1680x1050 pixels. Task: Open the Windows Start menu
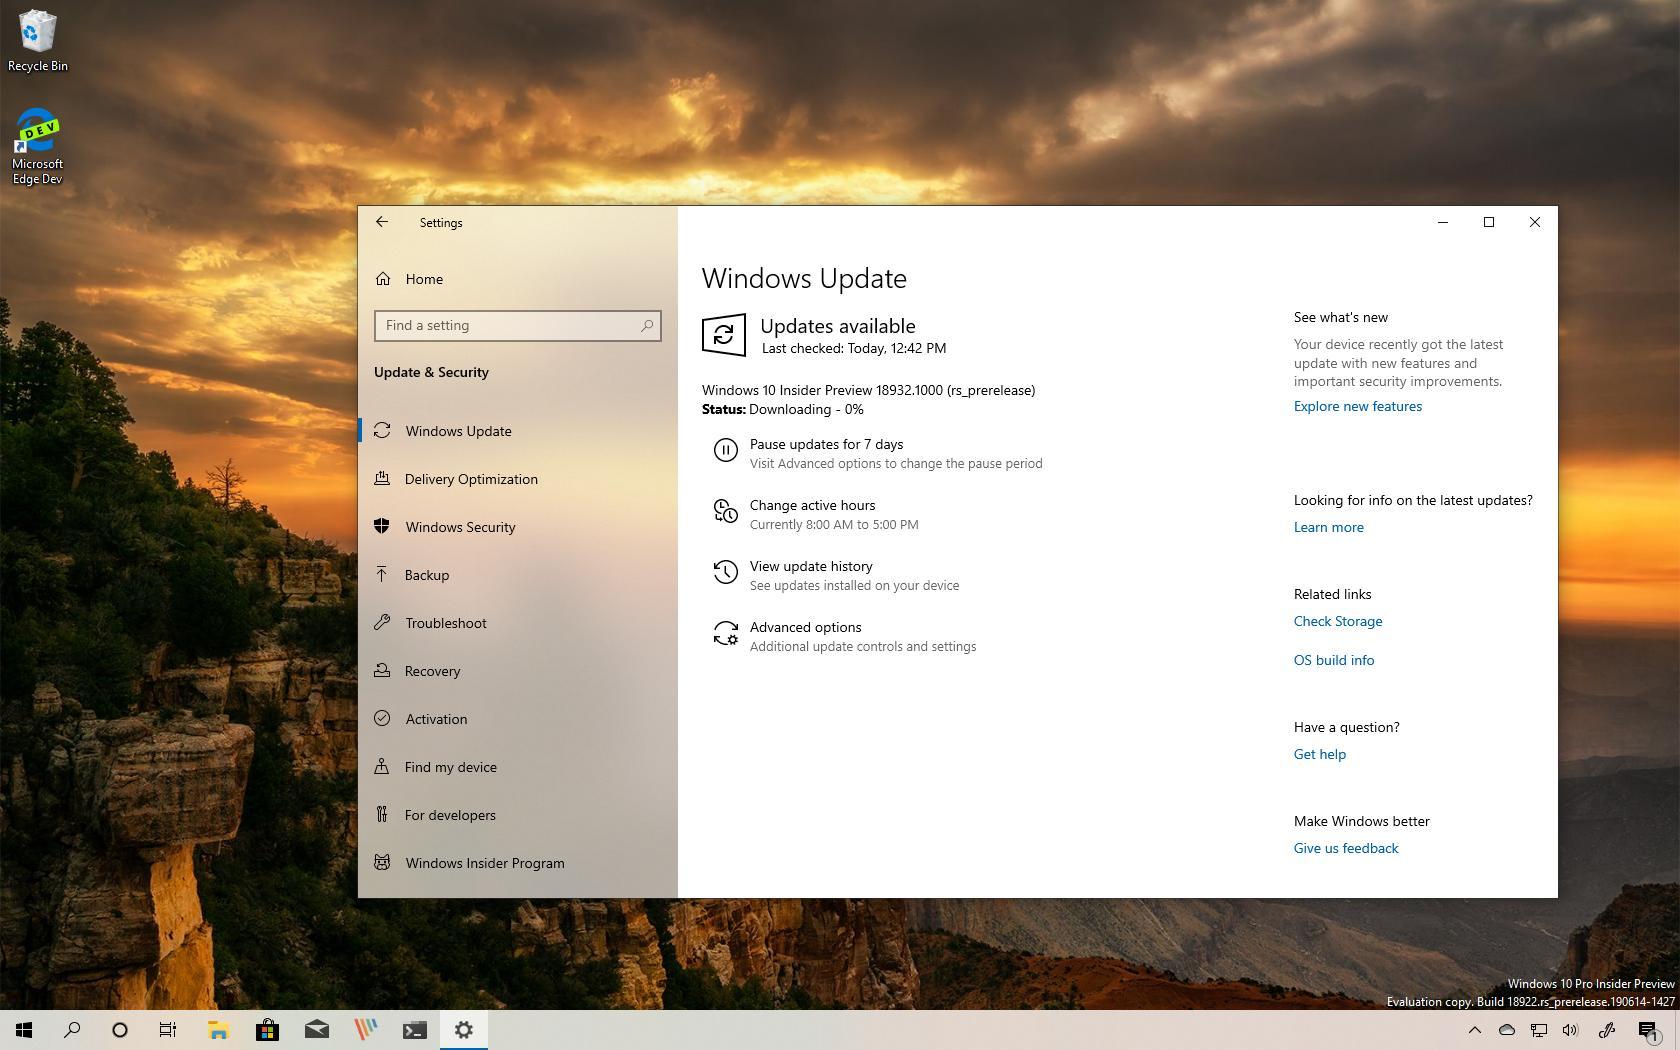(x=24, y=1030)
